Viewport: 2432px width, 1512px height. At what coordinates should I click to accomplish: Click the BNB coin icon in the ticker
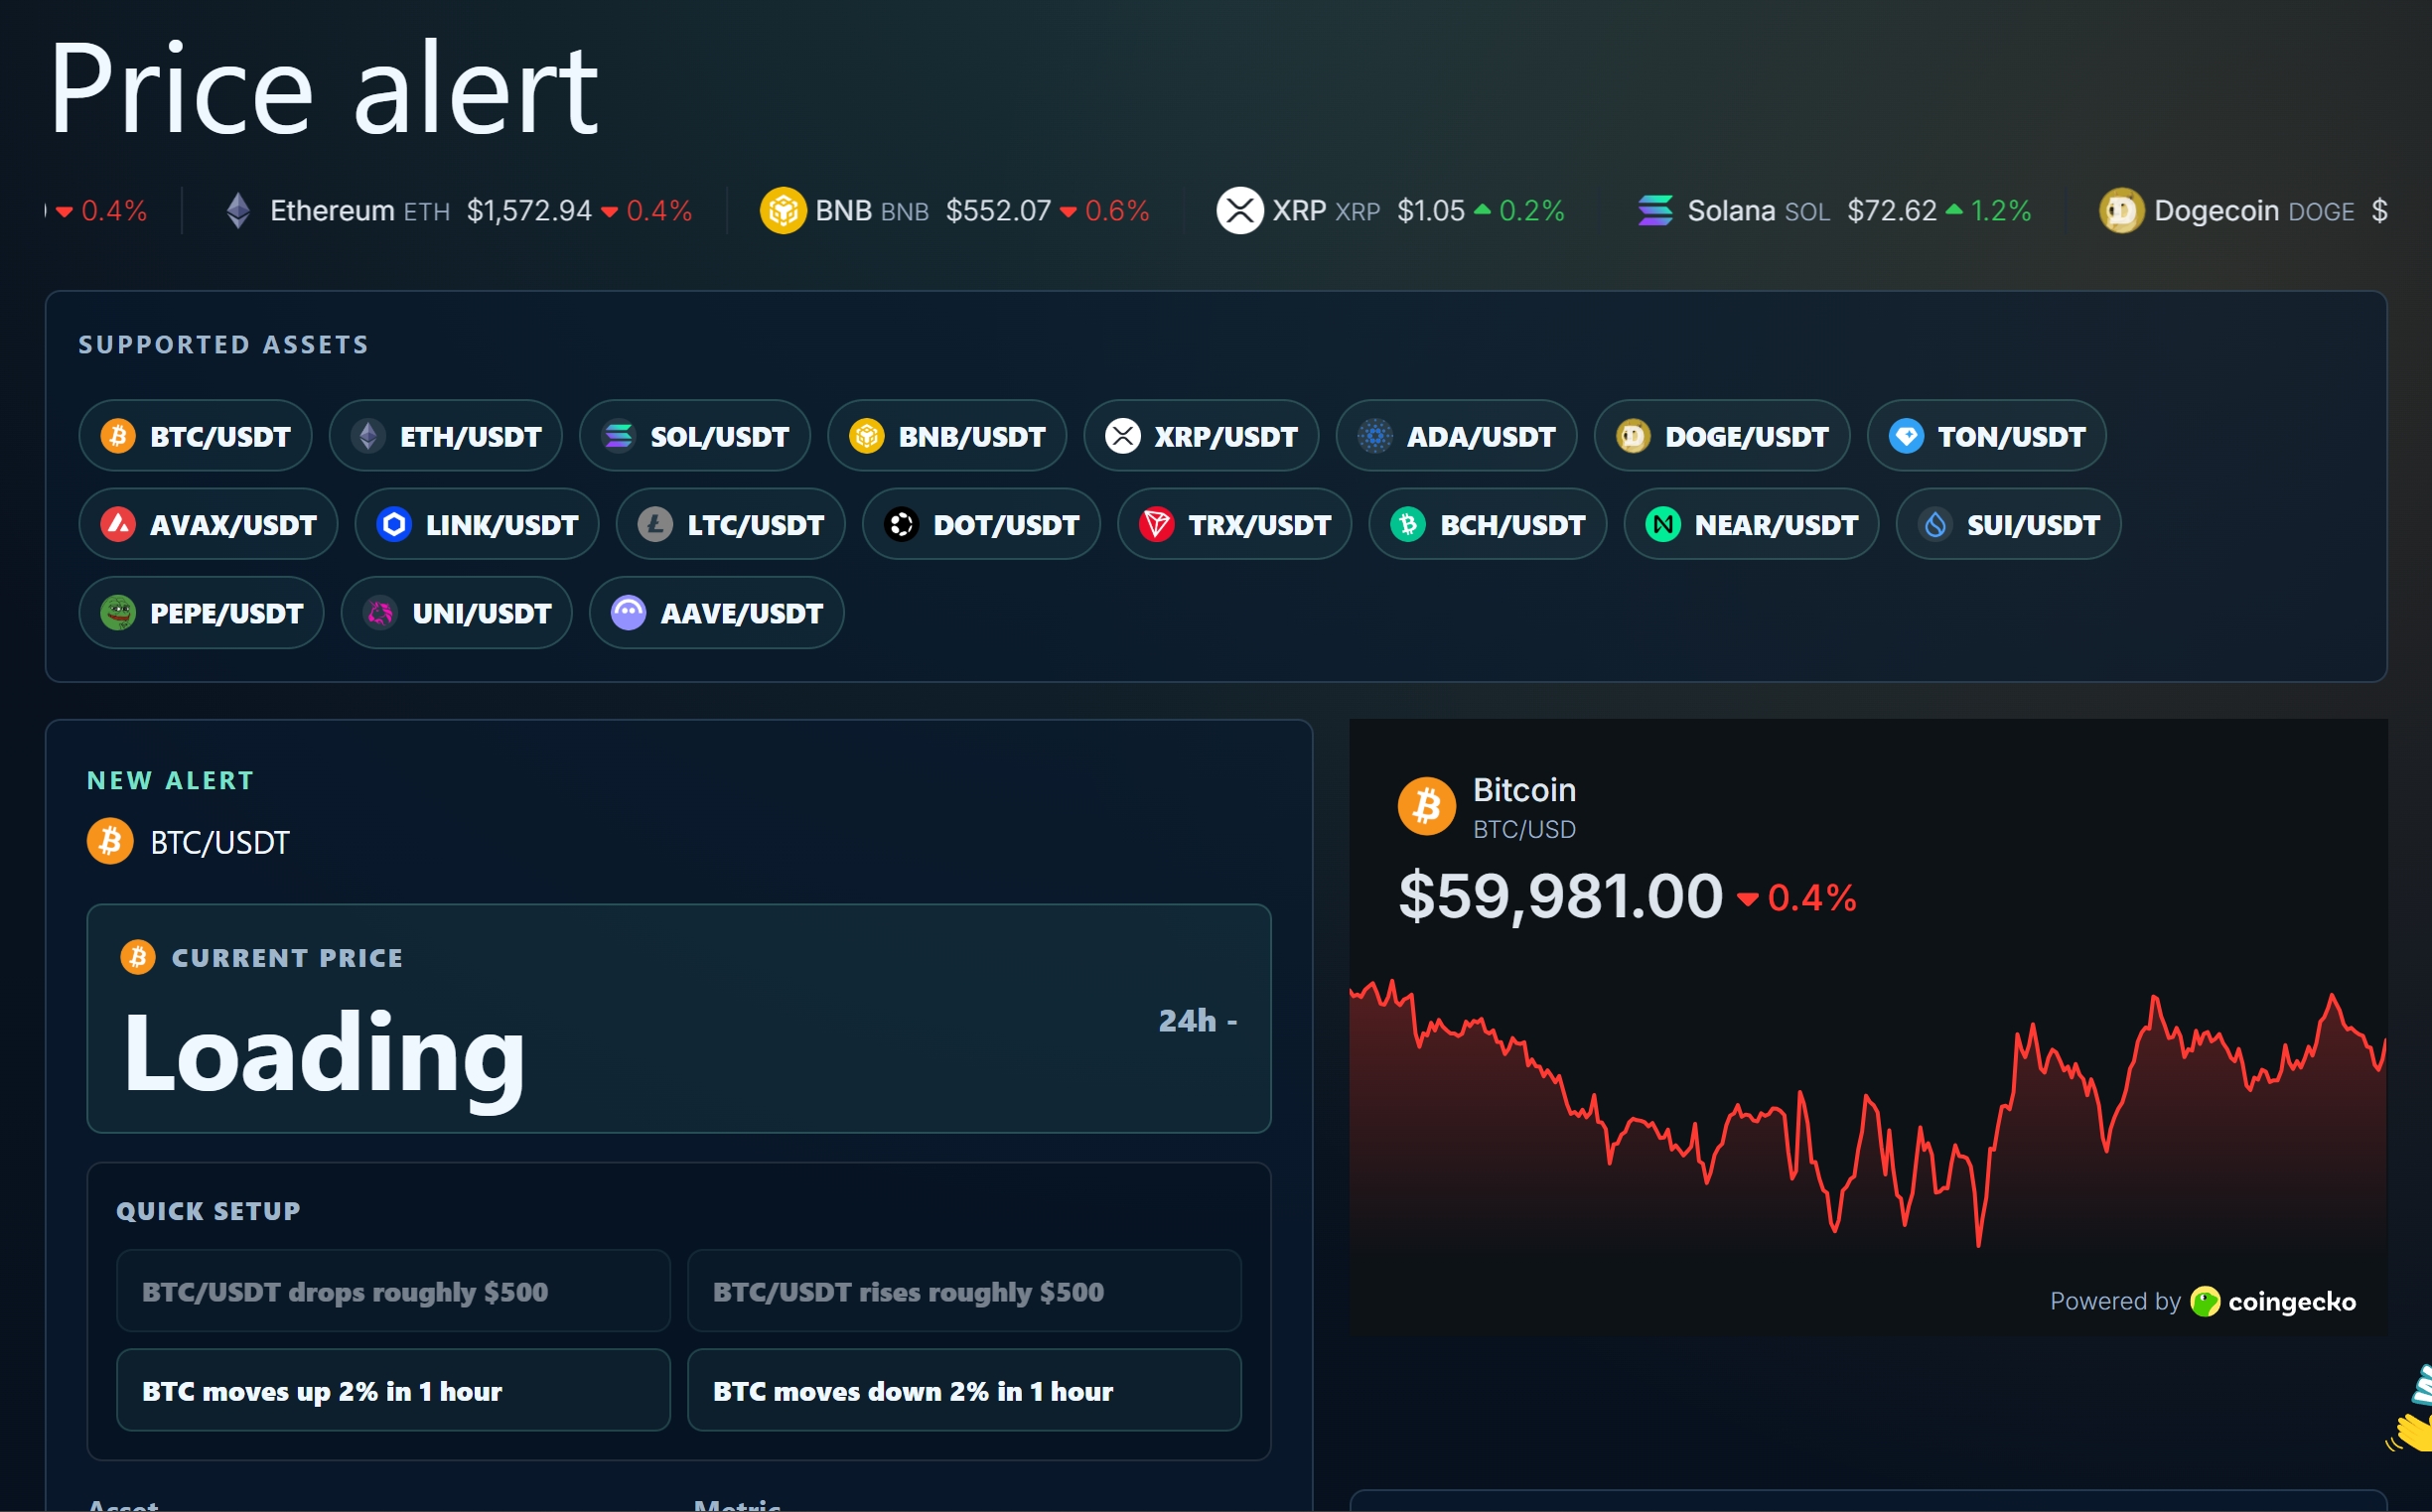783,211
